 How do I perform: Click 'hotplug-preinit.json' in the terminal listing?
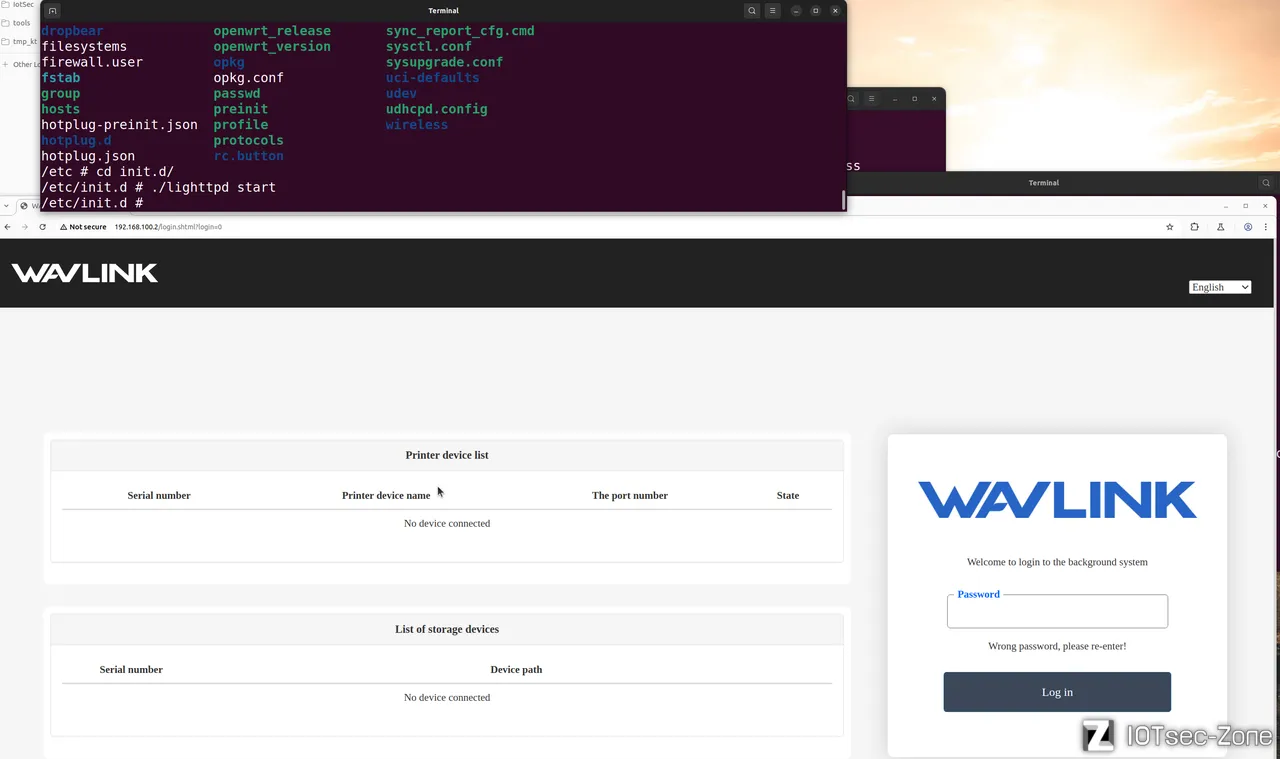pos(119,125)
